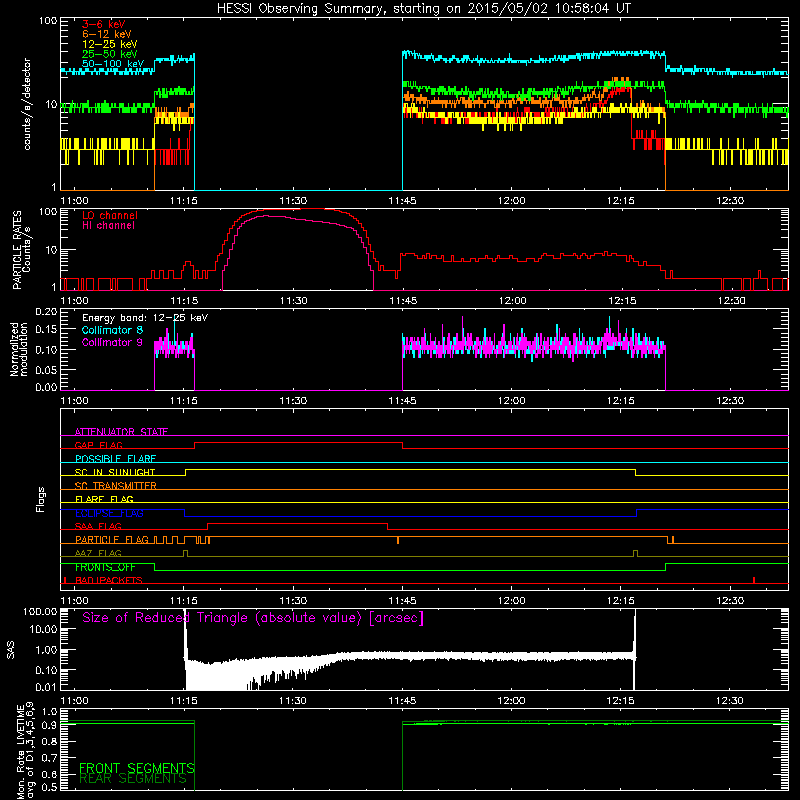This screenshot has width=800, height=800.
Task: Click the 12:00 time label under the count-rate plot
Action: coord(512,201)
